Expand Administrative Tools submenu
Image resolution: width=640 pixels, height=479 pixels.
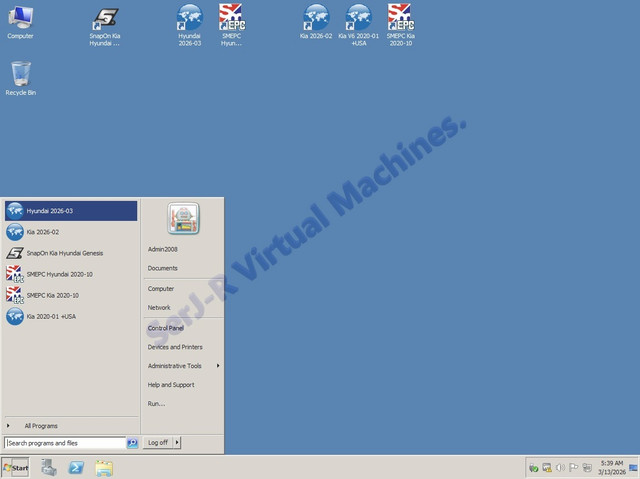point(183,366)
